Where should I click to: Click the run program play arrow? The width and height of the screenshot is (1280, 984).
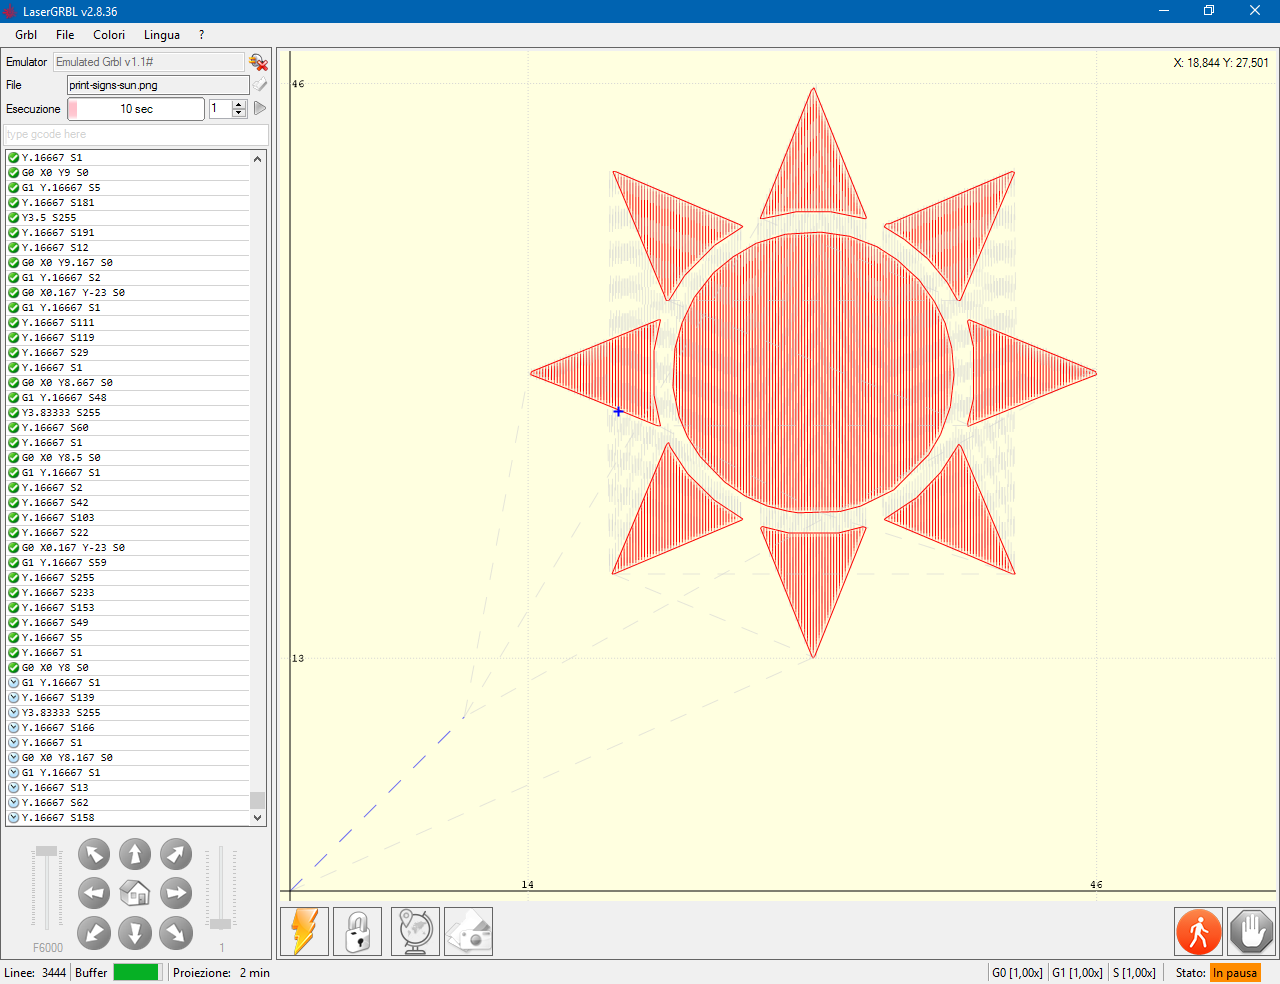pos(260,108)
